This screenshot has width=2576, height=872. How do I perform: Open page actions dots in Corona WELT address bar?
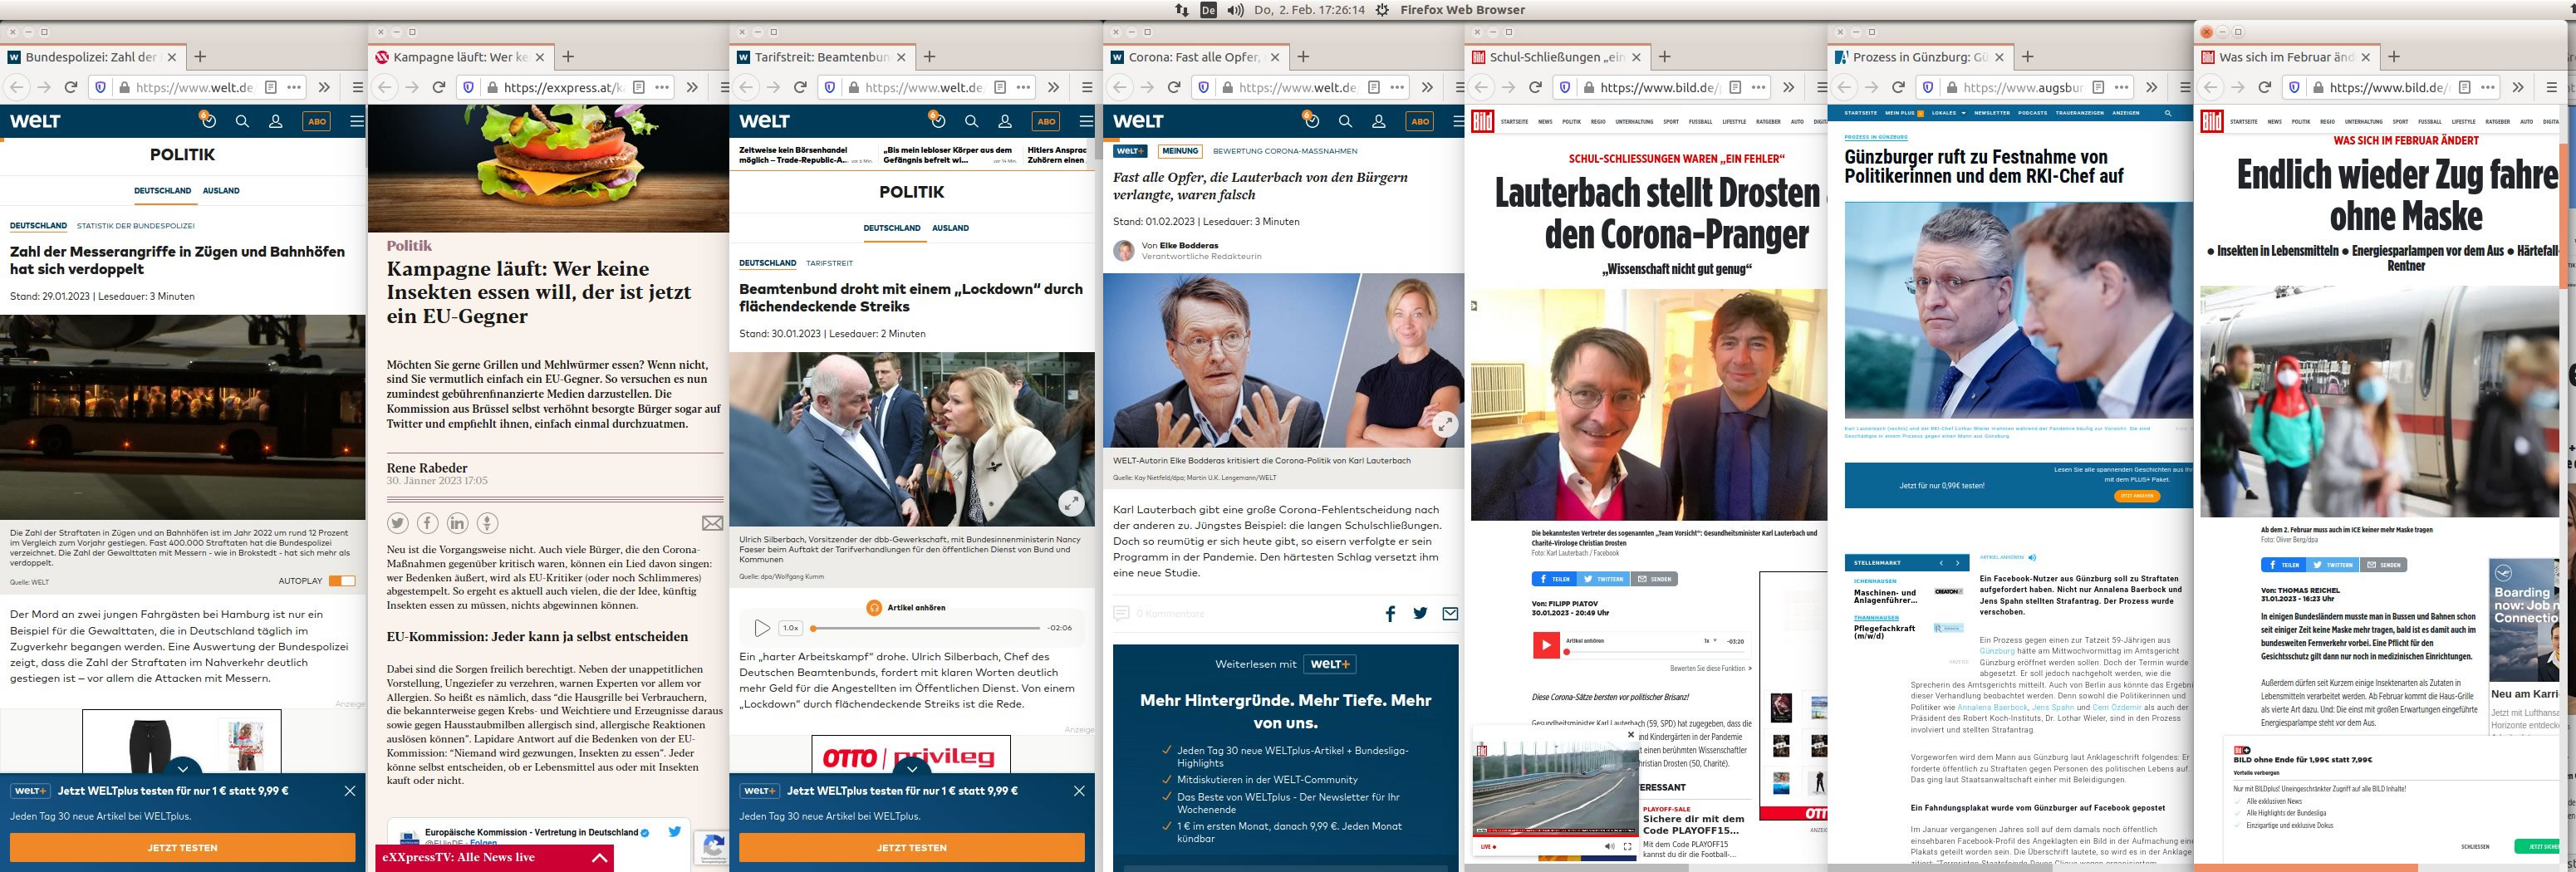click(1397, 87)
